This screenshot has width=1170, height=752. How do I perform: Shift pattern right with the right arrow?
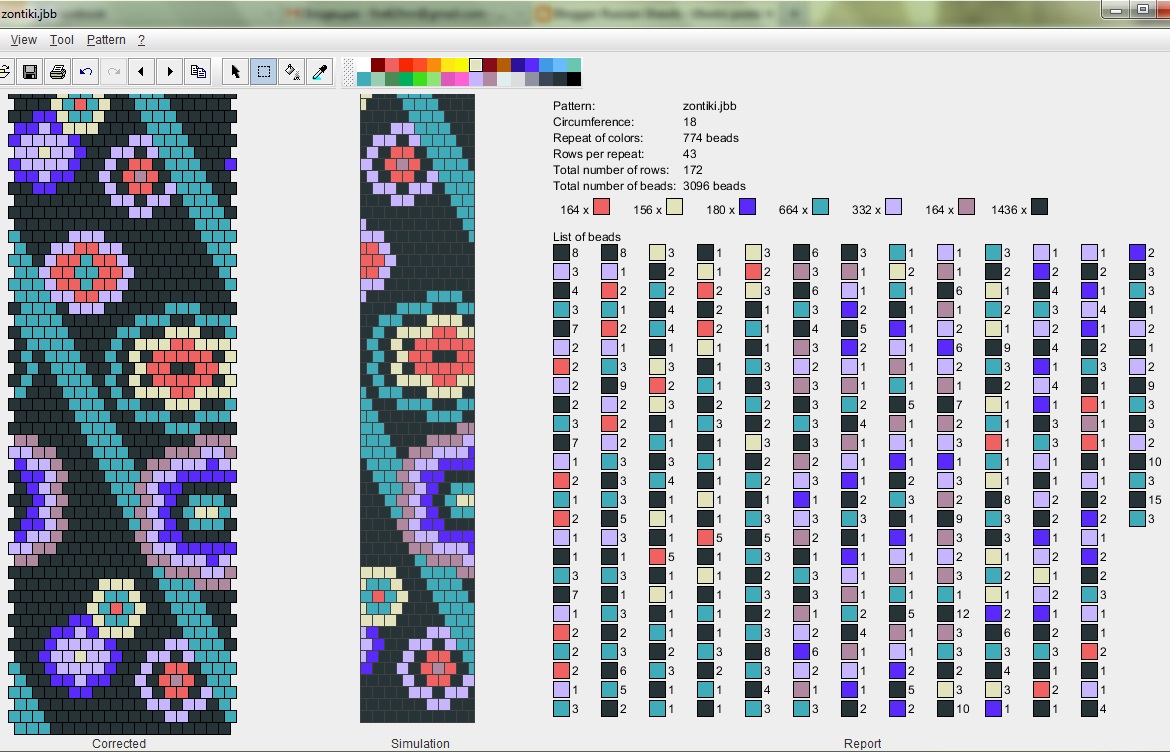coord(170,72)
